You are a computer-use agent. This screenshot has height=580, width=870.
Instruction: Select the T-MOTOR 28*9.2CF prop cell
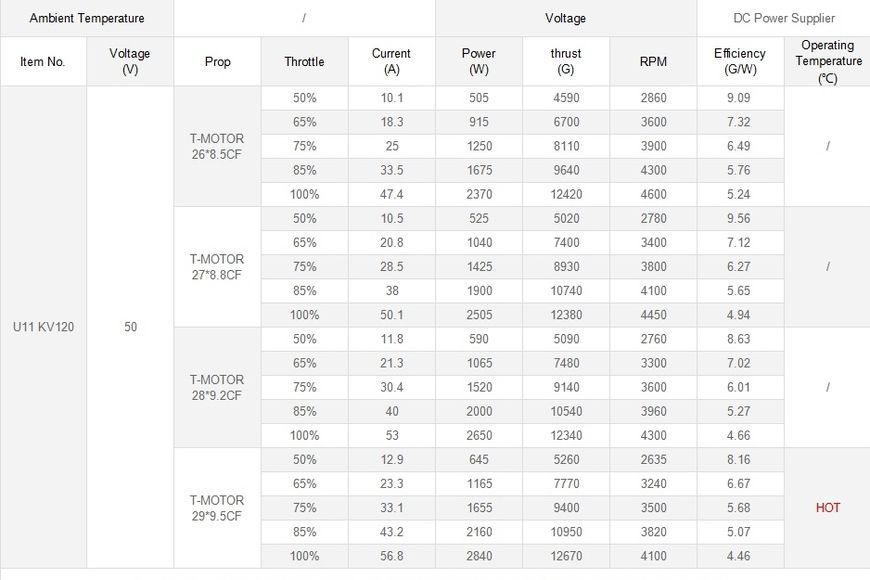(x=217, y=387)
